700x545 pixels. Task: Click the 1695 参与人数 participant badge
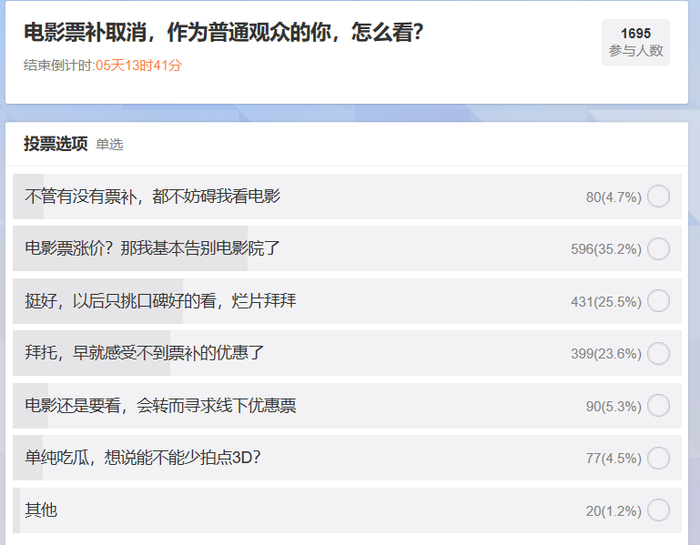pos(635,42)
